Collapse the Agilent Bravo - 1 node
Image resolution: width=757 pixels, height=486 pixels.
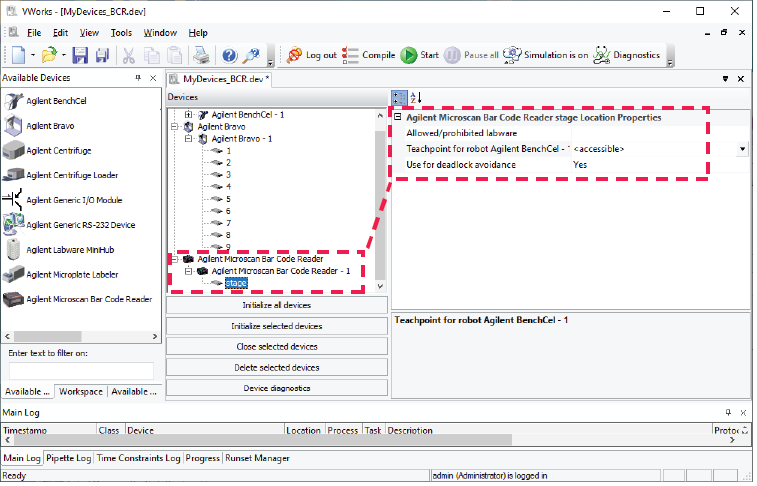click(x=189, y=139)
